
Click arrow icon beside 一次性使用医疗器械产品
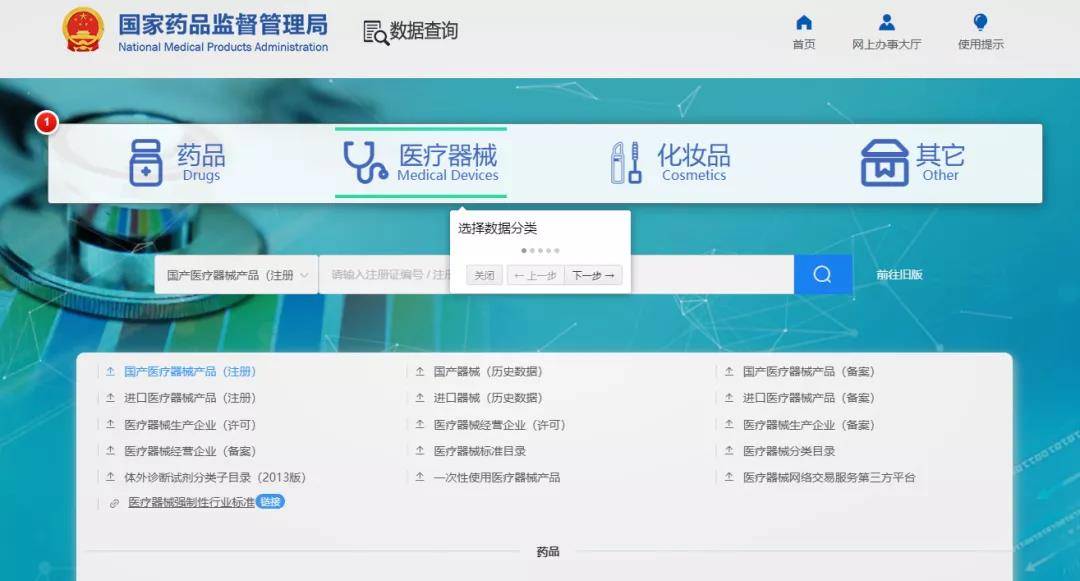pos(419,477)
